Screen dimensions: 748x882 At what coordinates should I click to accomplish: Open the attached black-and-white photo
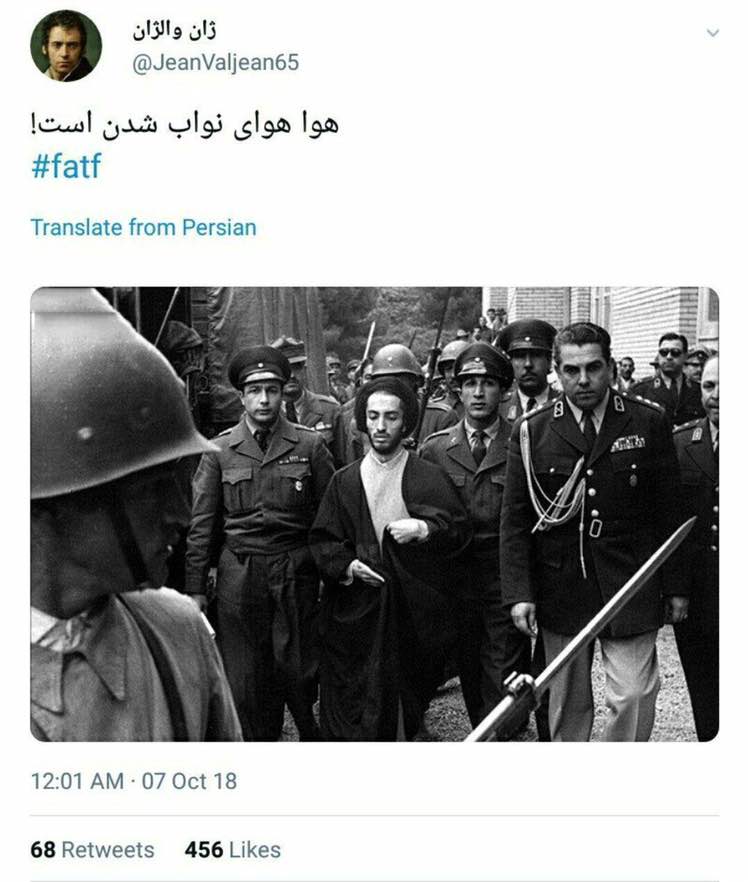[375, 514]
